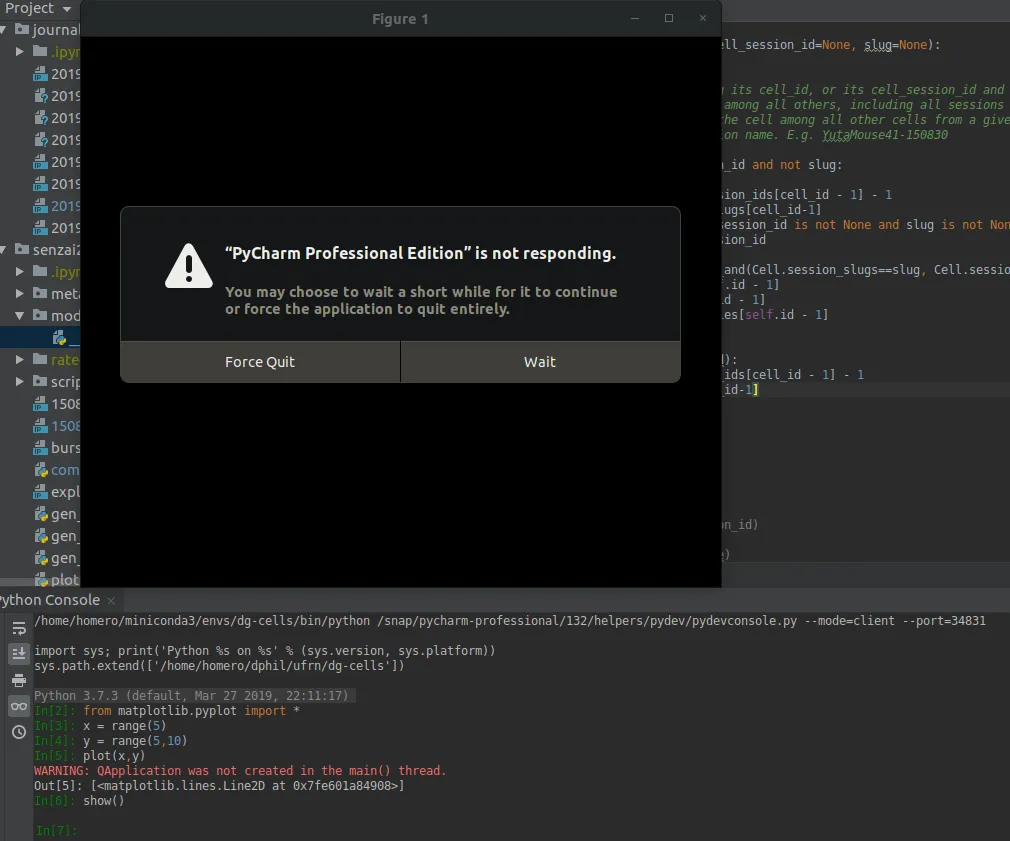Click the journal folder icon
This screenshot has width=1010, height=841.
point(22,29)
